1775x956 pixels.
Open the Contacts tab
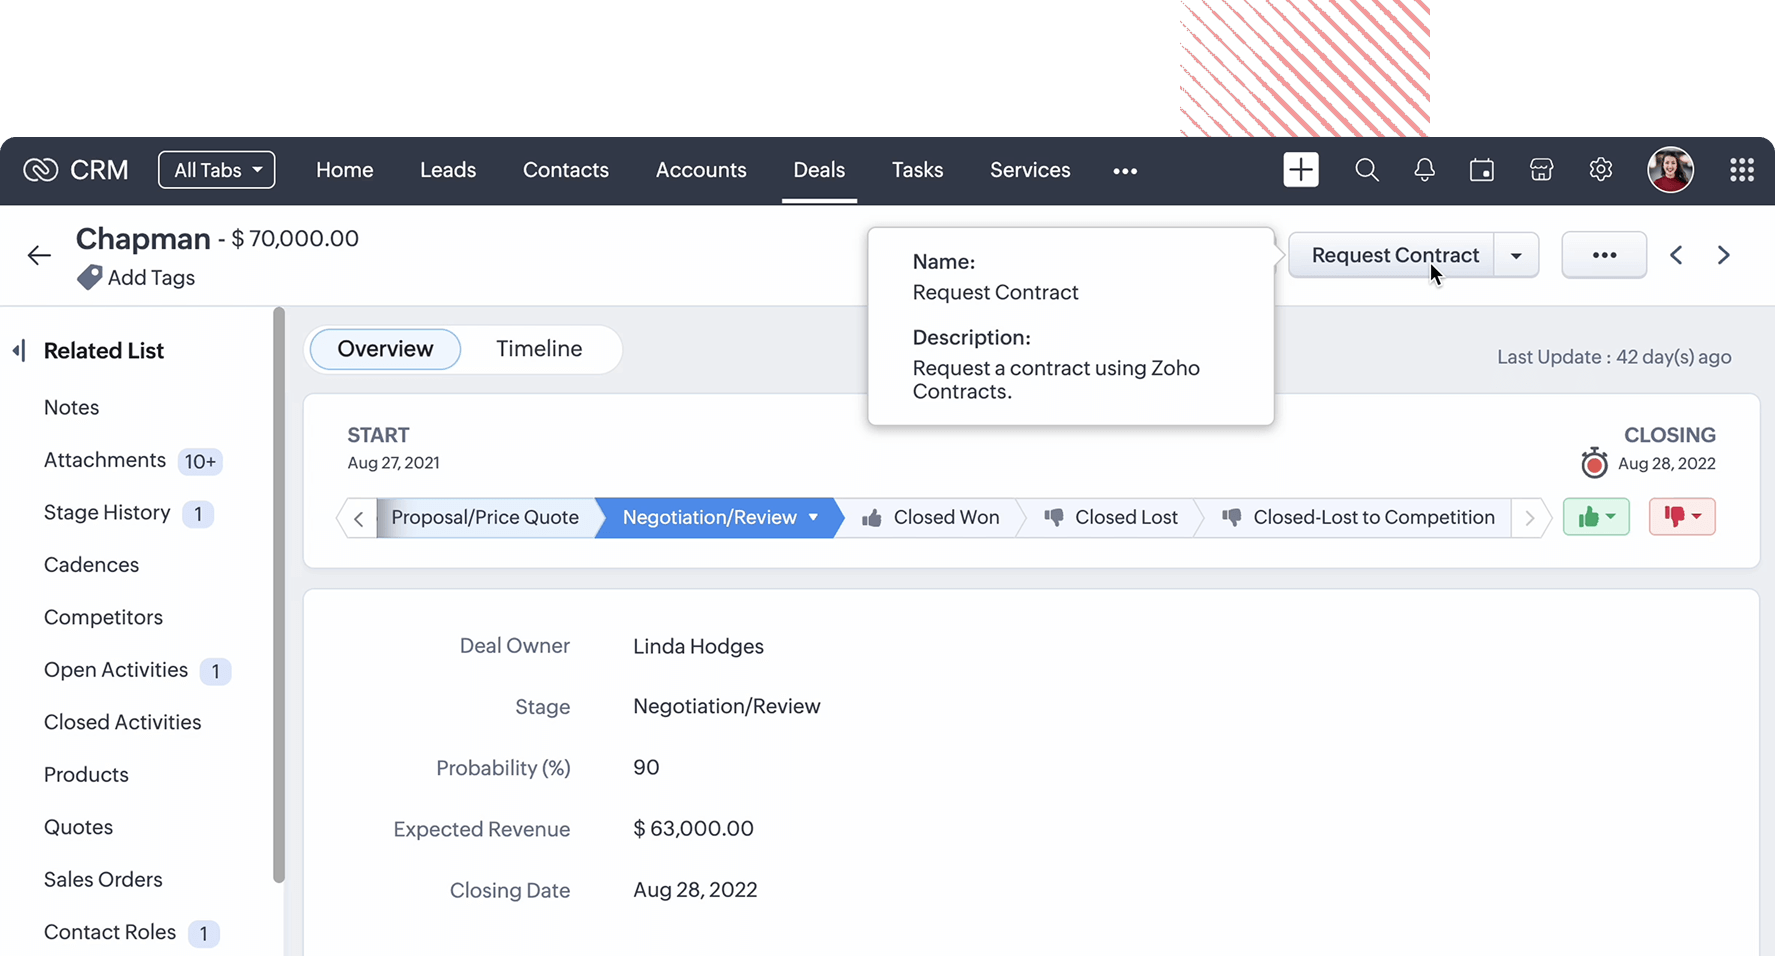pos(565,170)
